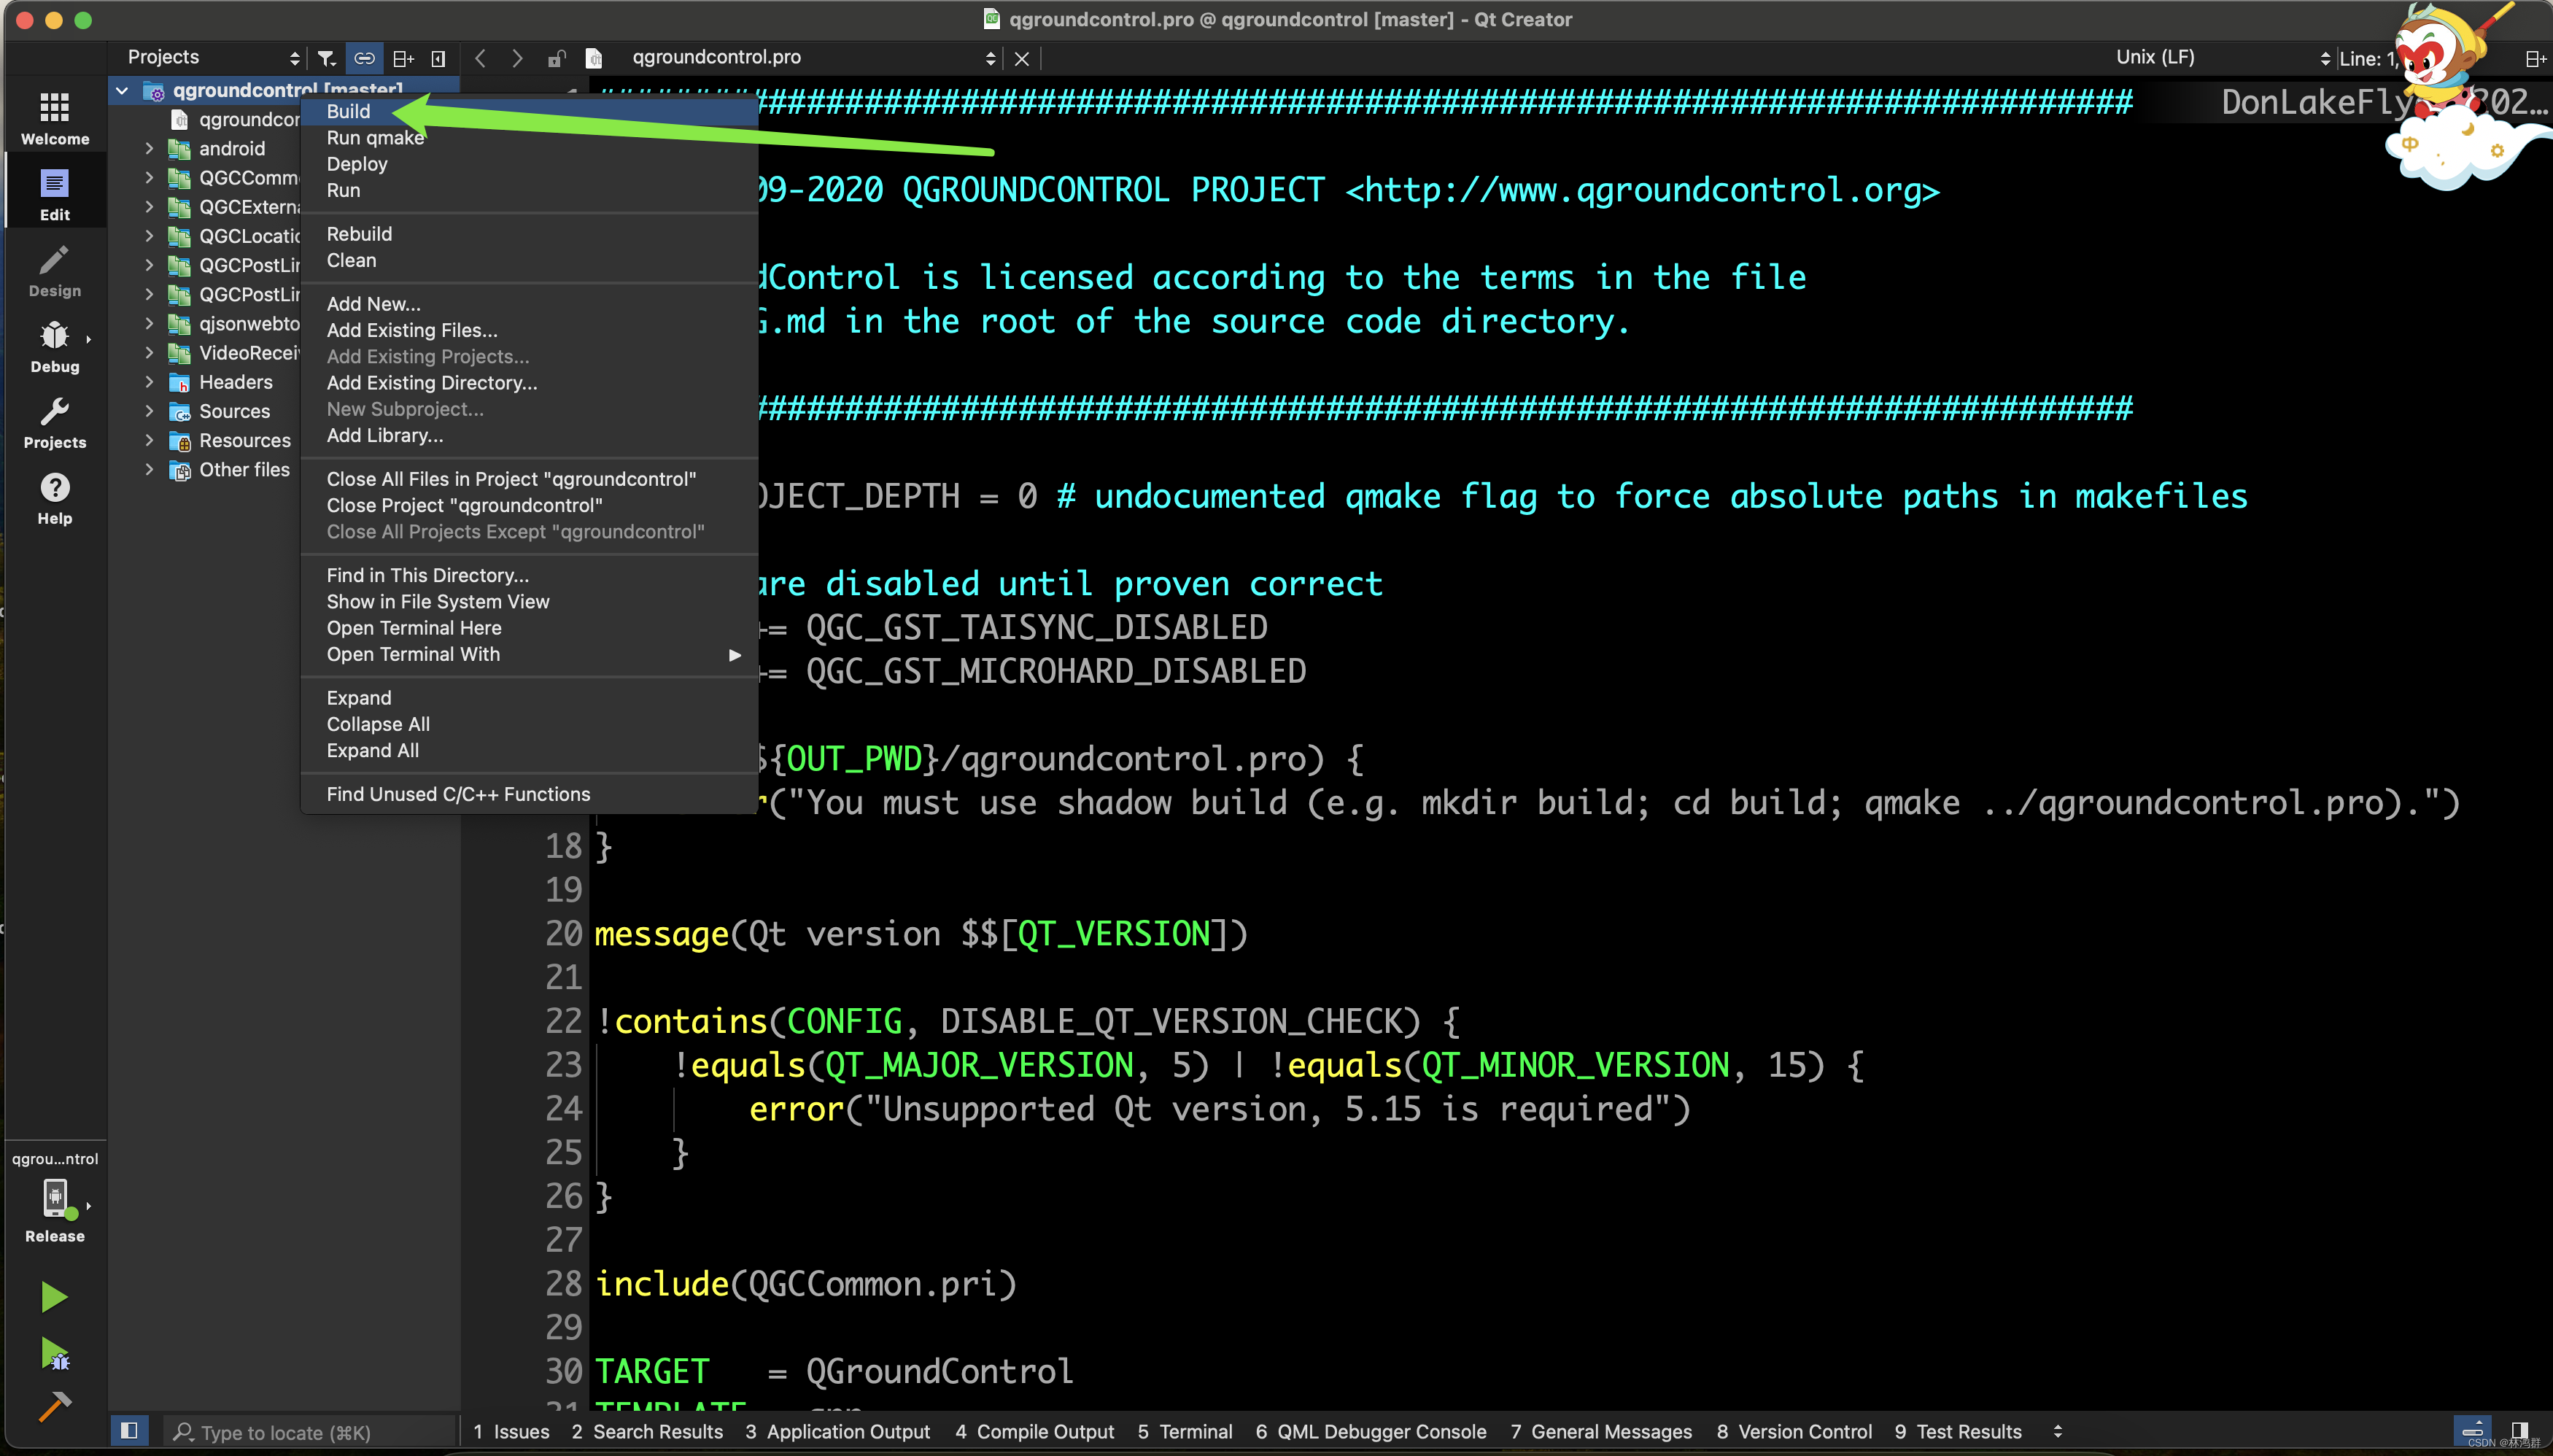
Task: Open the Help mode
Action: [x=55, y=498]
